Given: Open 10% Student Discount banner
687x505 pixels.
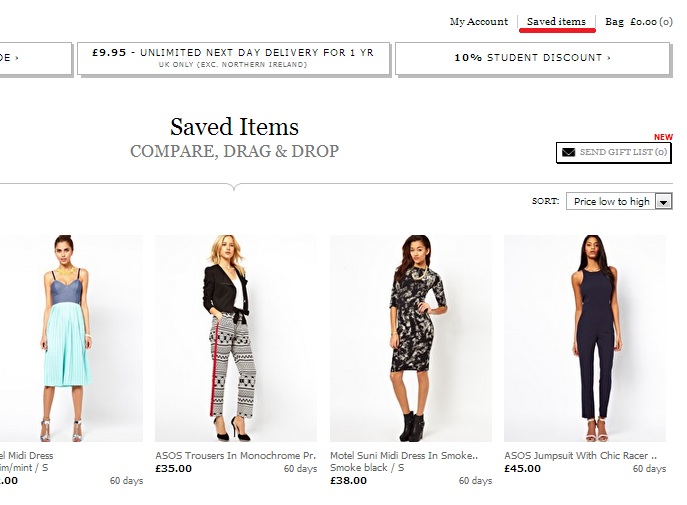Looking at the screenshot, I should tap(532, 58).
